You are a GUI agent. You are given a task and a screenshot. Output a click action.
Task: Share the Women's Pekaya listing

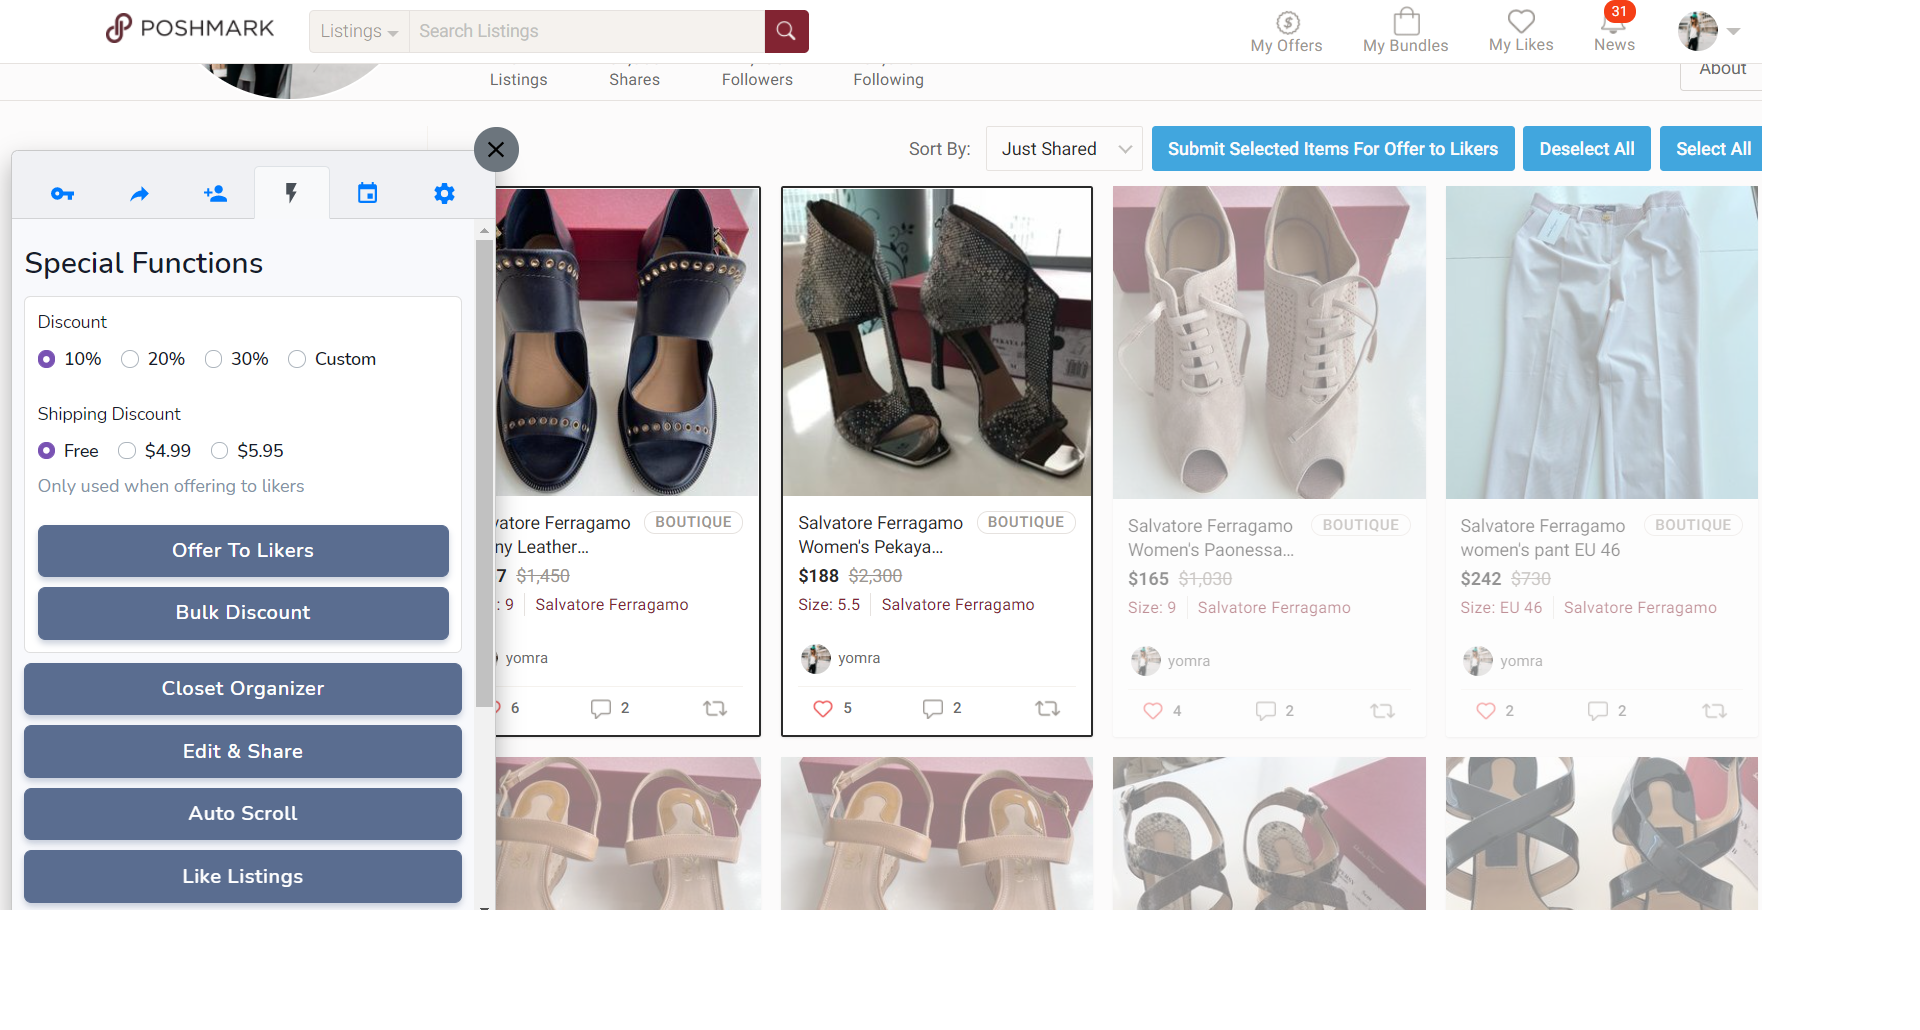click(x=1047, y=709)
